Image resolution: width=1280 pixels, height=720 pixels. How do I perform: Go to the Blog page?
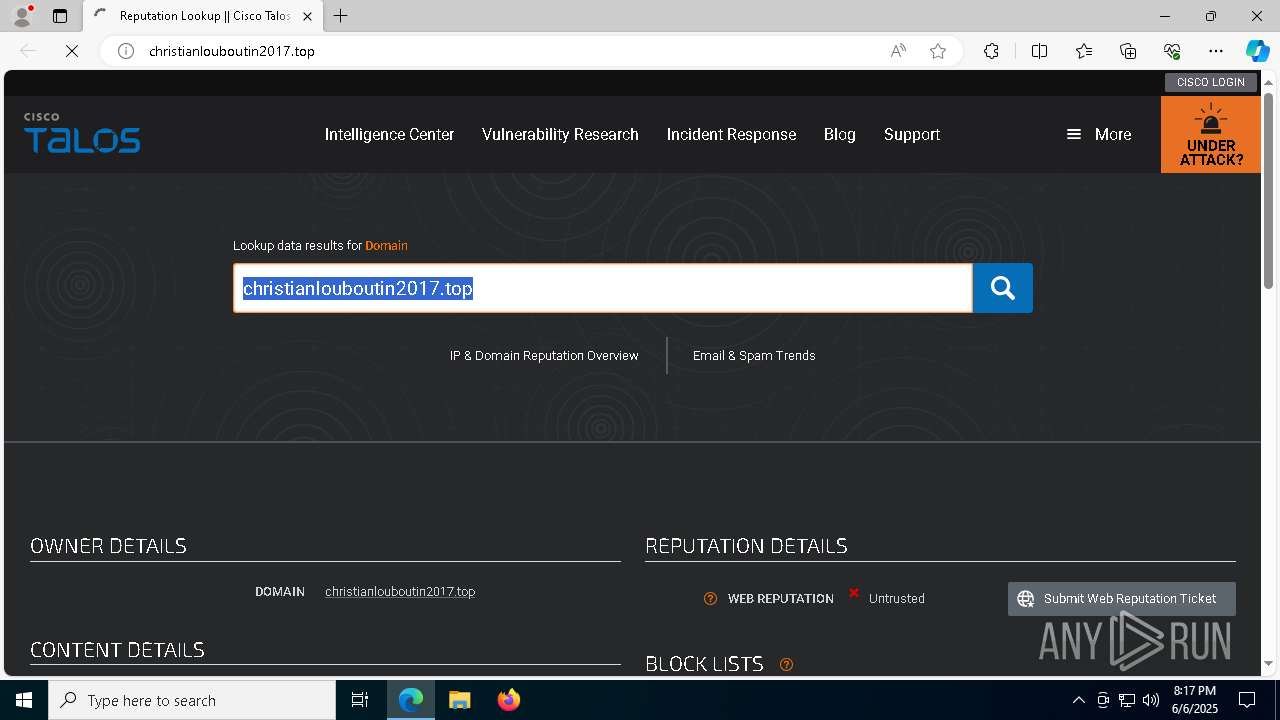(x=840, y=134)
